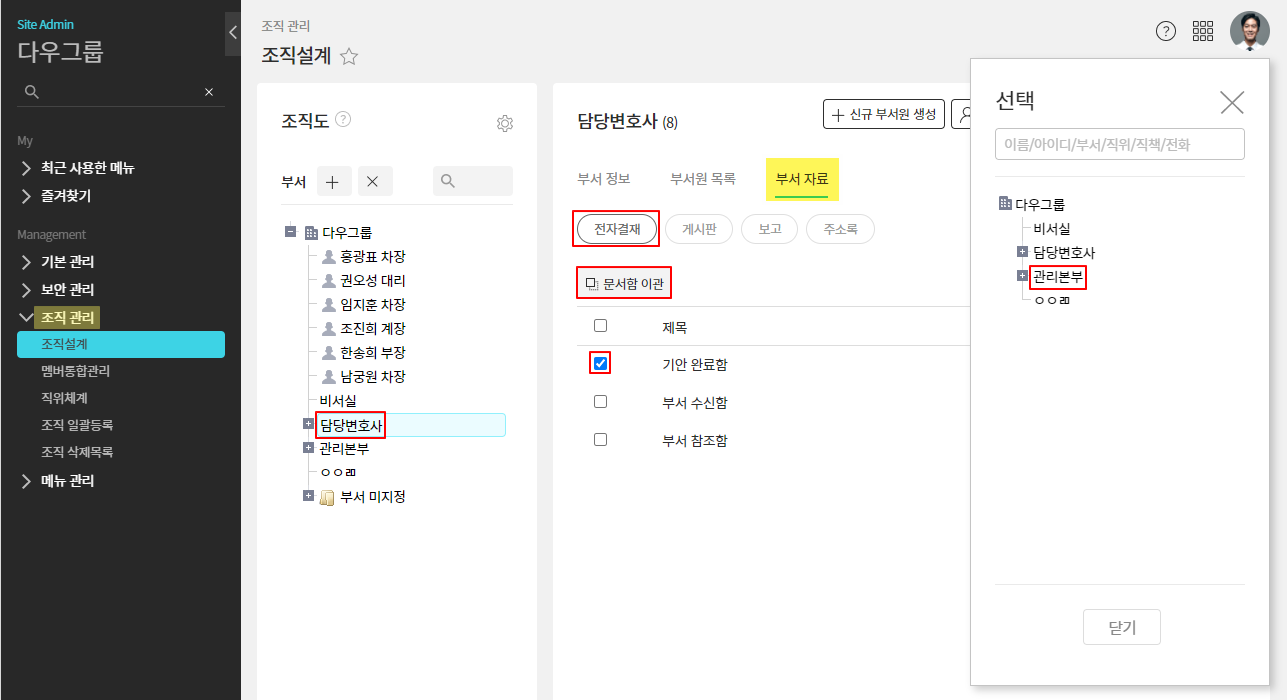This screenshot has width=1287, height=700.
Task: Click the organization chart settings gear icon
Action: (x=505, y=124)
